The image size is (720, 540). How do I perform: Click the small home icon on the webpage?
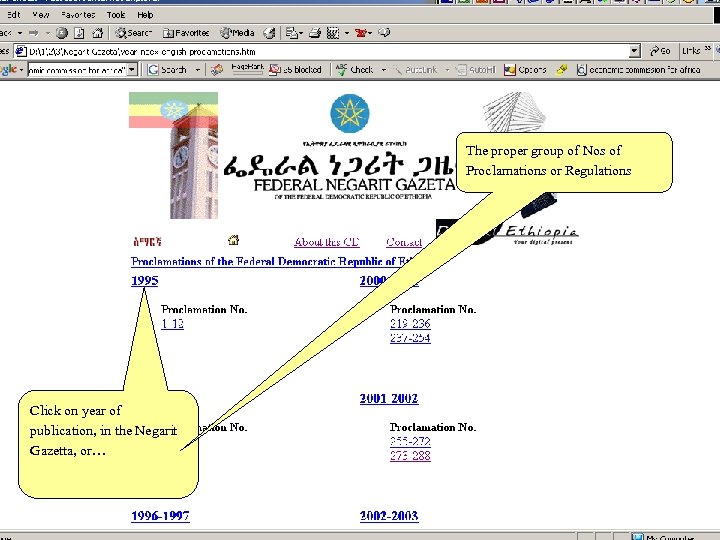coord(233,240)
